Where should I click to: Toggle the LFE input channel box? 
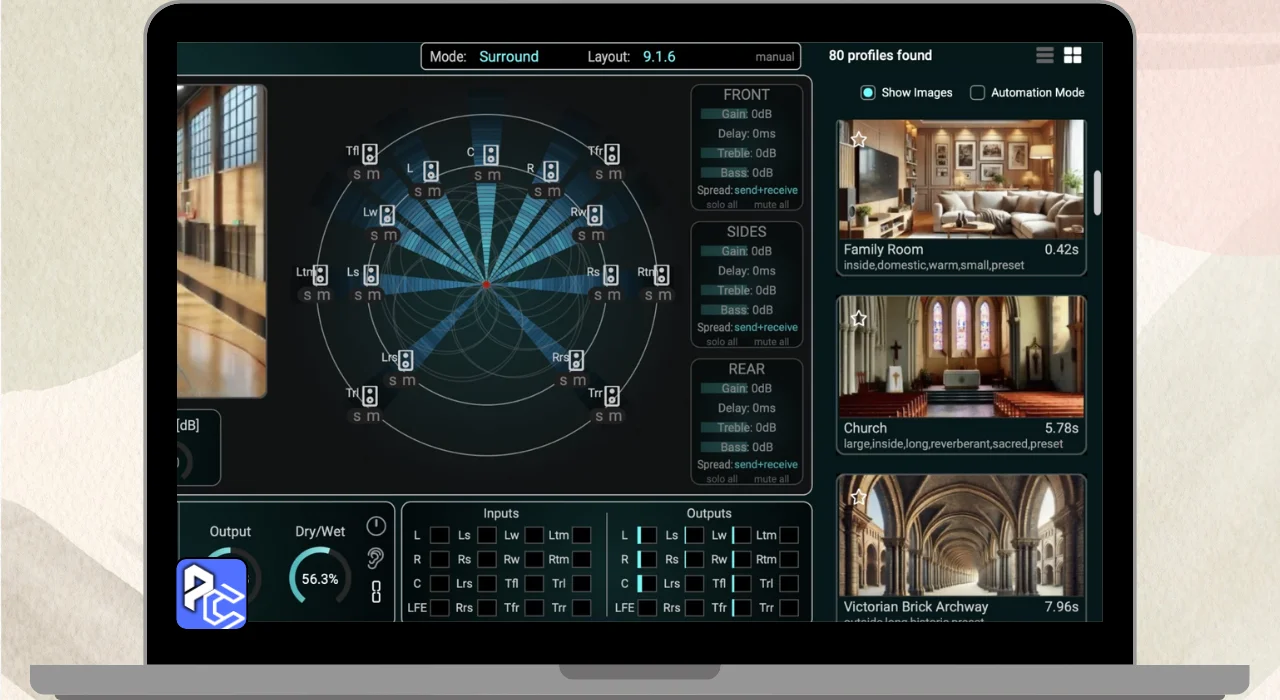[439, 607]
